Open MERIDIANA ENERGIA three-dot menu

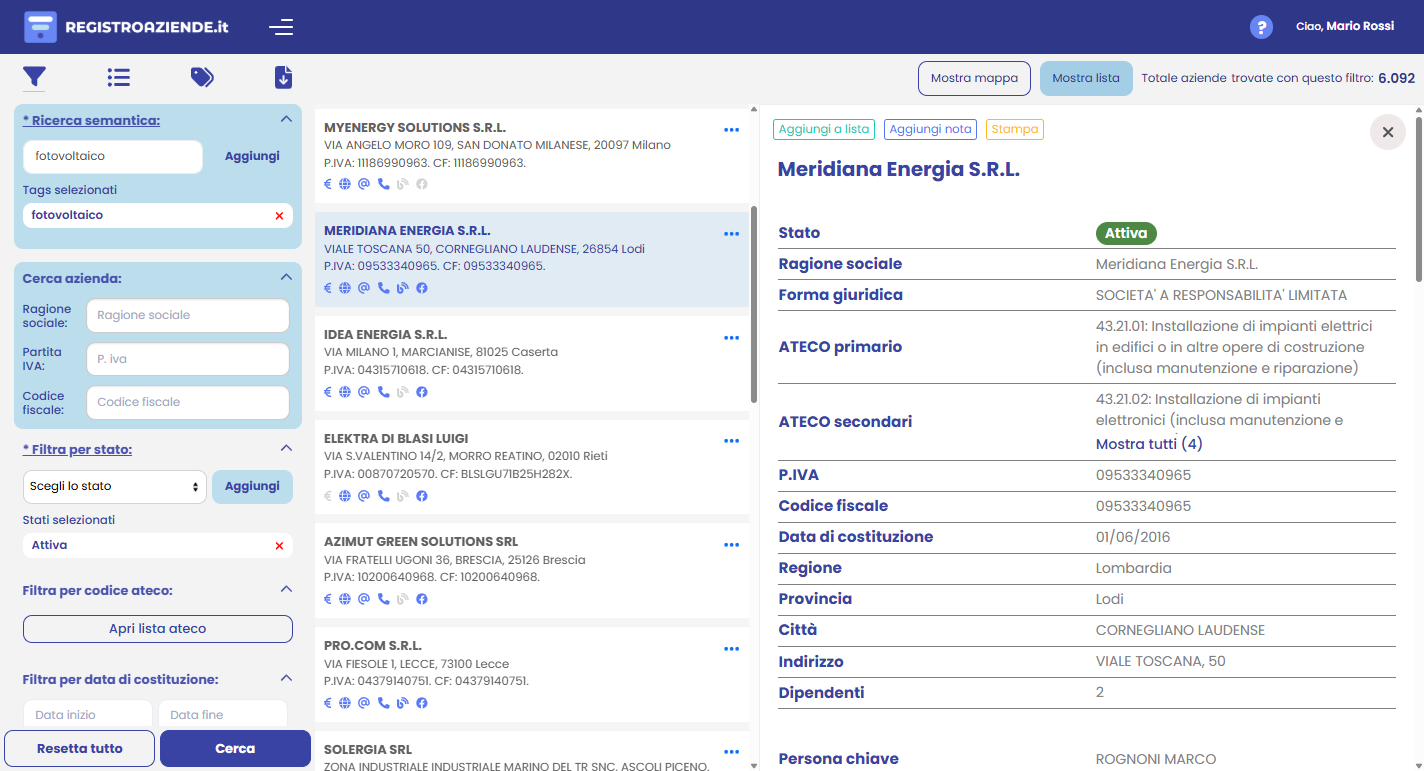pyautogui.click(x=731, y=234)
